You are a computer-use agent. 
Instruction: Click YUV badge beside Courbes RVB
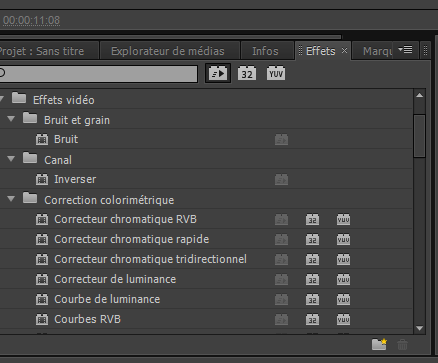tap(343, 319)
